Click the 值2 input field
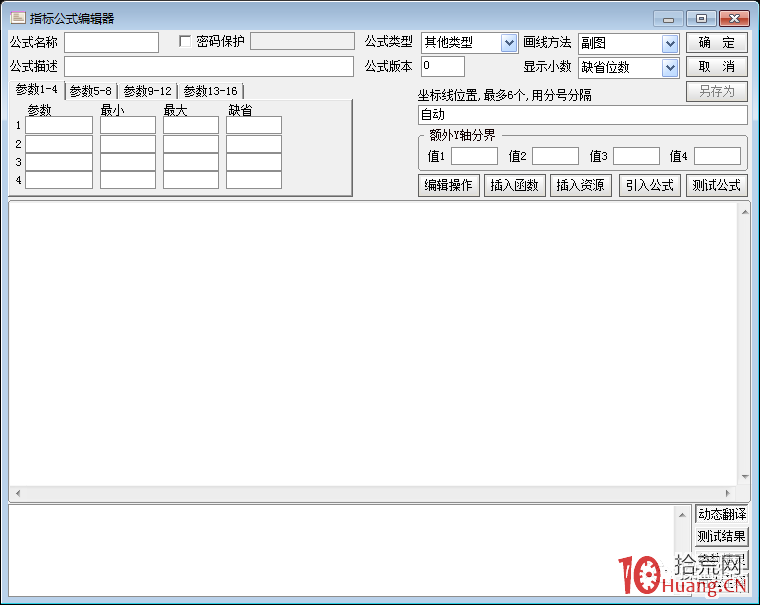Image resolution: width=760 pixels, height=605 pixels. [x=555, y=156]
